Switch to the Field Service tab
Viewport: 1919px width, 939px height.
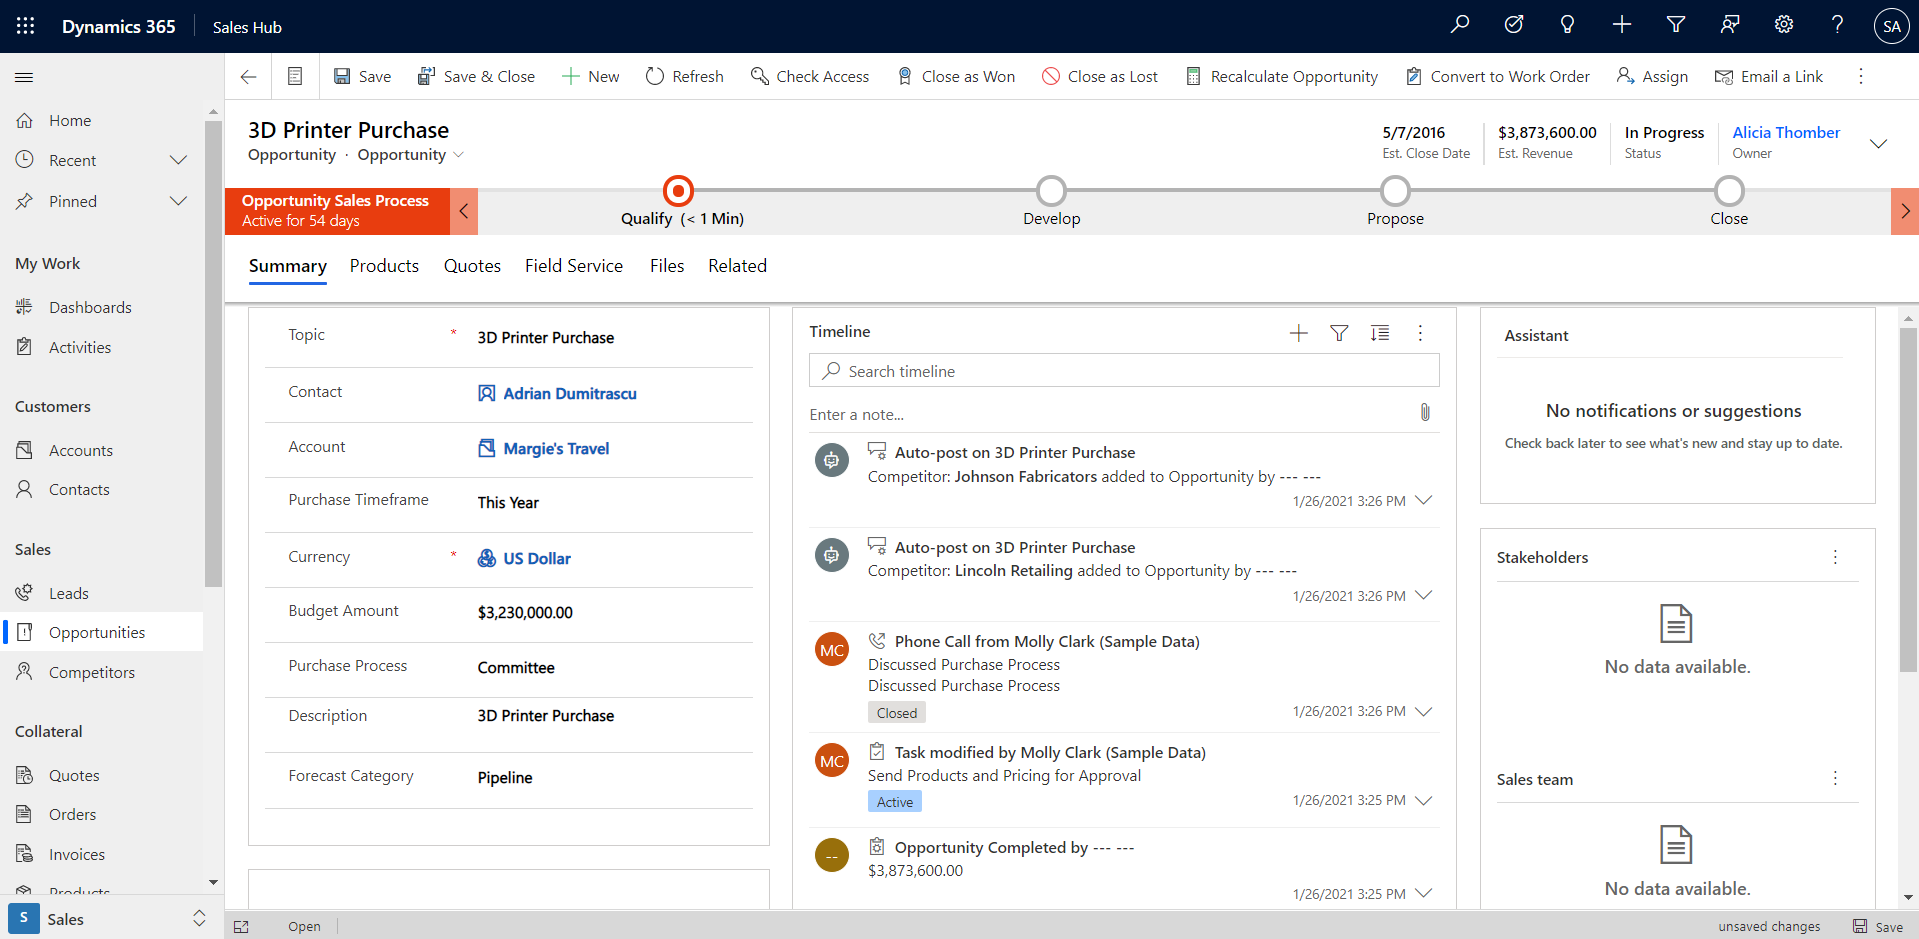coord(574,266)
